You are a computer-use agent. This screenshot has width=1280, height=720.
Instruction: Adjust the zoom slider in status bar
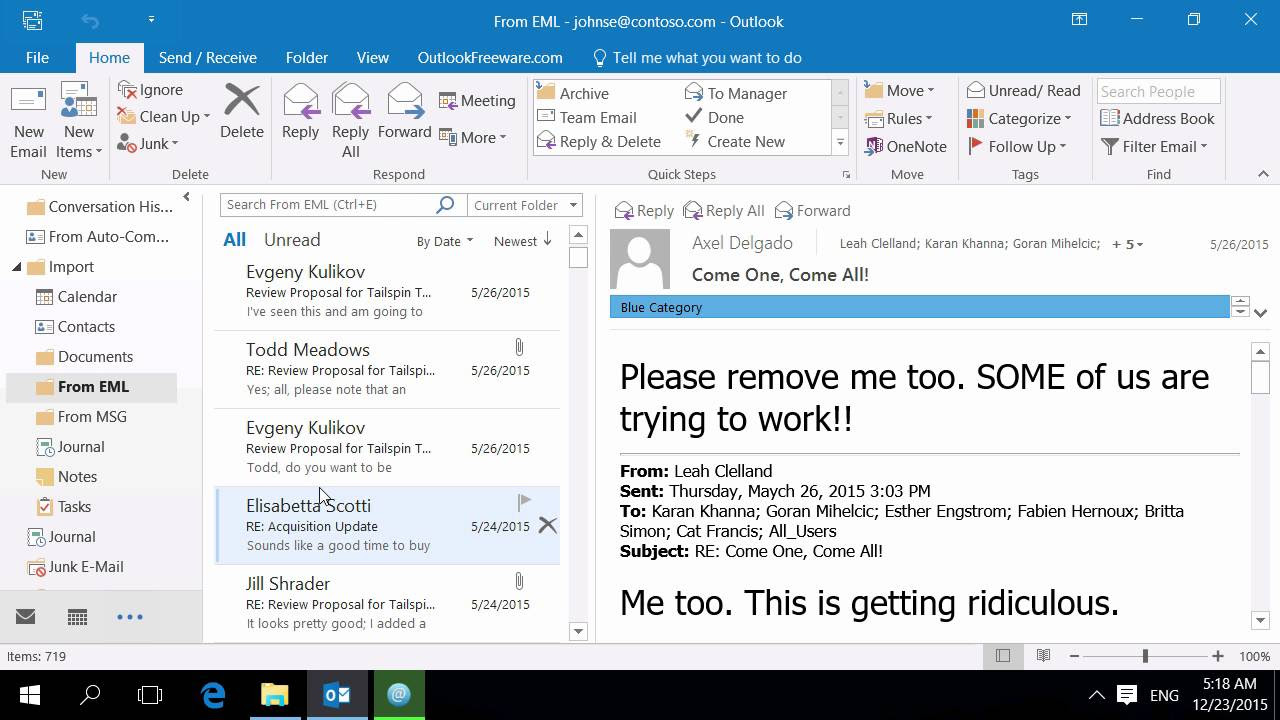coord(1145,656)
